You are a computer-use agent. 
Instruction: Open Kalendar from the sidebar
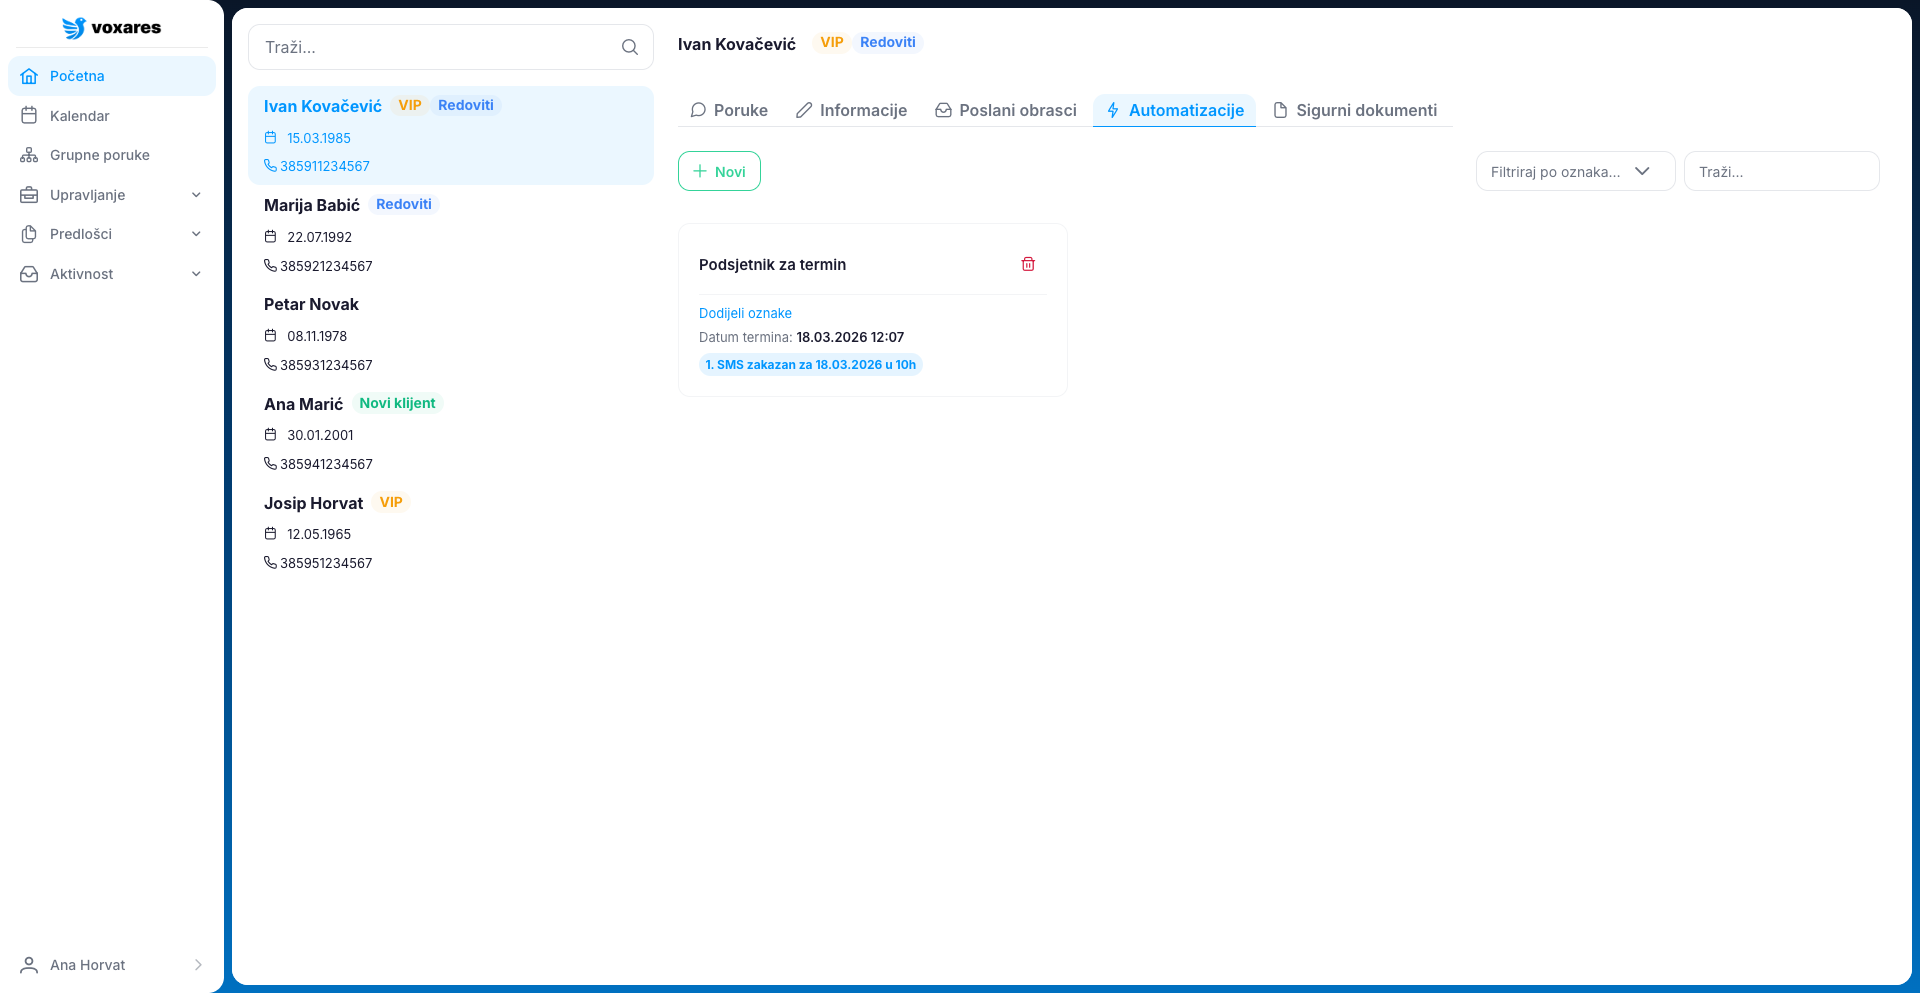pos(80,116)
